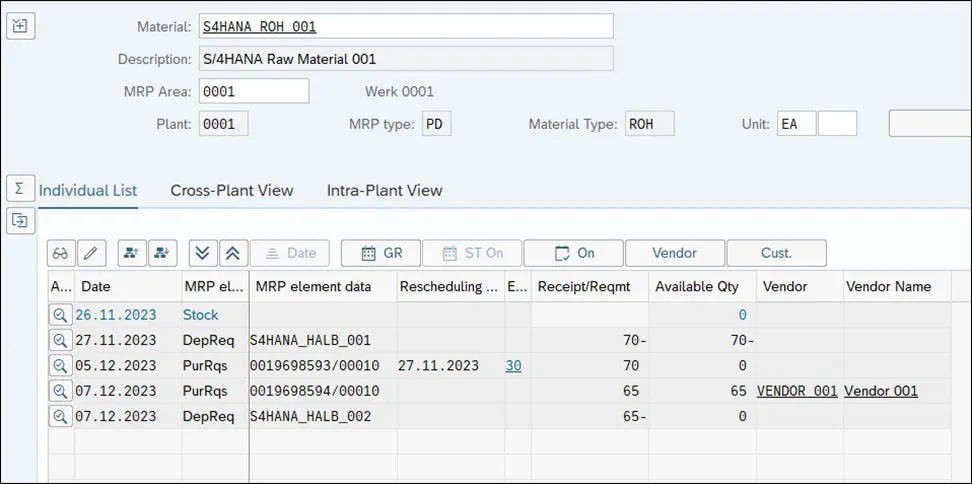Click the VENDOR_001 link
Image resolution: width=972 pixels, height=484 pixels.
(797, 391)
